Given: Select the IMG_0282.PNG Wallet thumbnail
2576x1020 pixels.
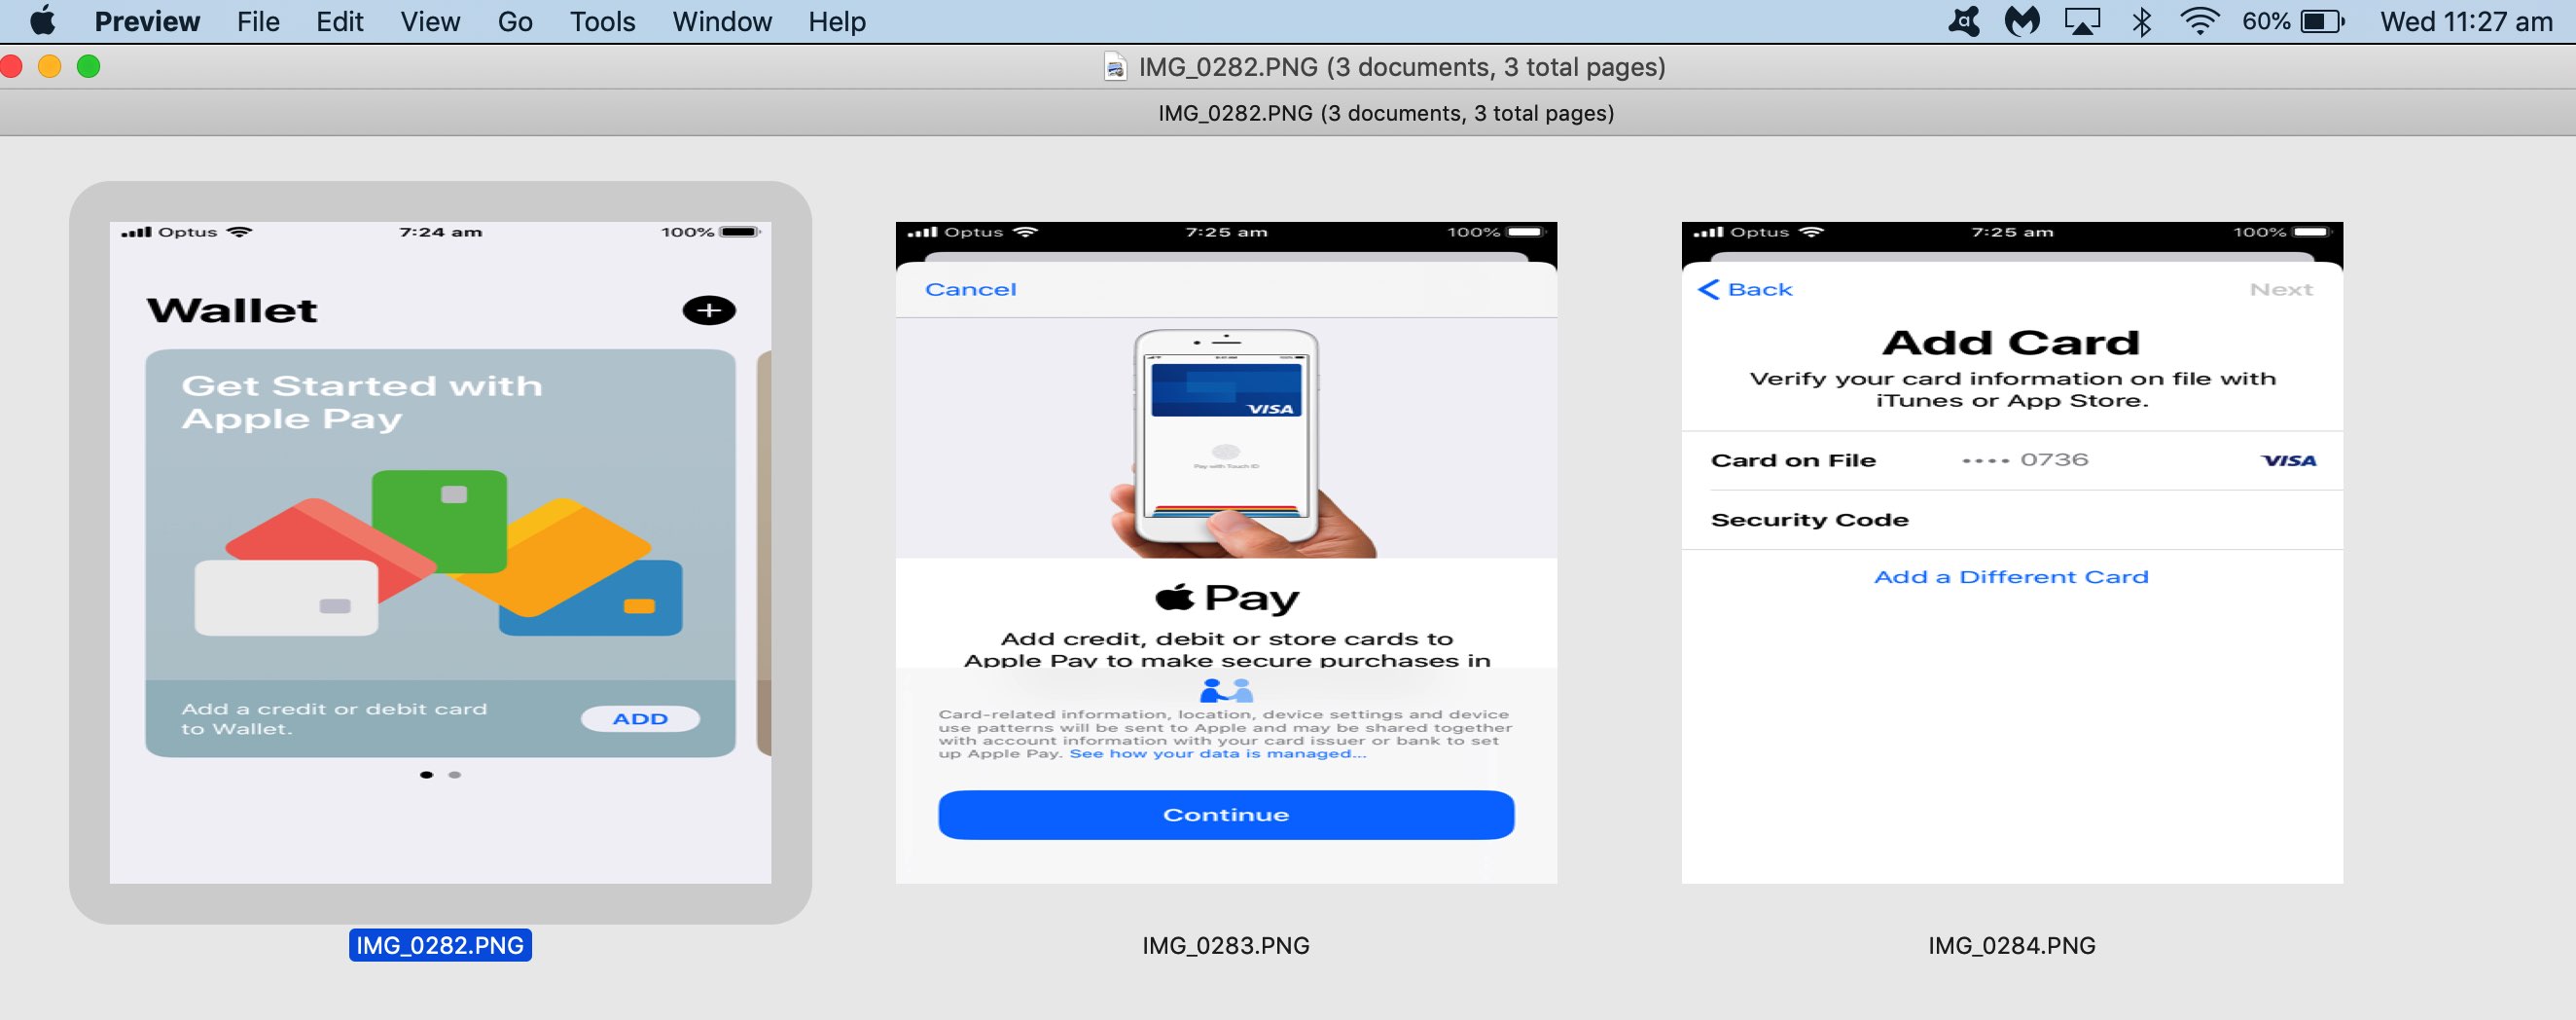Looking at the screenshot, I should 440,552.
